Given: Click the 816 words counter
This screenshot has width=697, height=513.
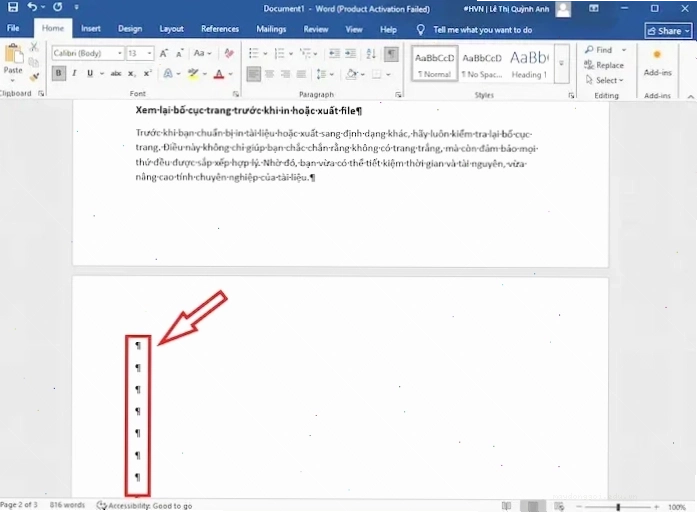Looking at the screenshot, I should point(67,505).
